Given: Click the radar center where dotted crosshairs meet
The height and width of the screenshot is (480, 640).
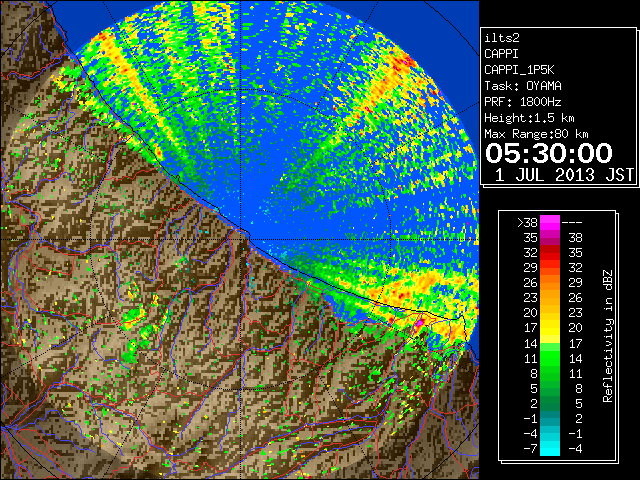Looking at the screenshot, I should pyautogui.click(x=241, y=240).
